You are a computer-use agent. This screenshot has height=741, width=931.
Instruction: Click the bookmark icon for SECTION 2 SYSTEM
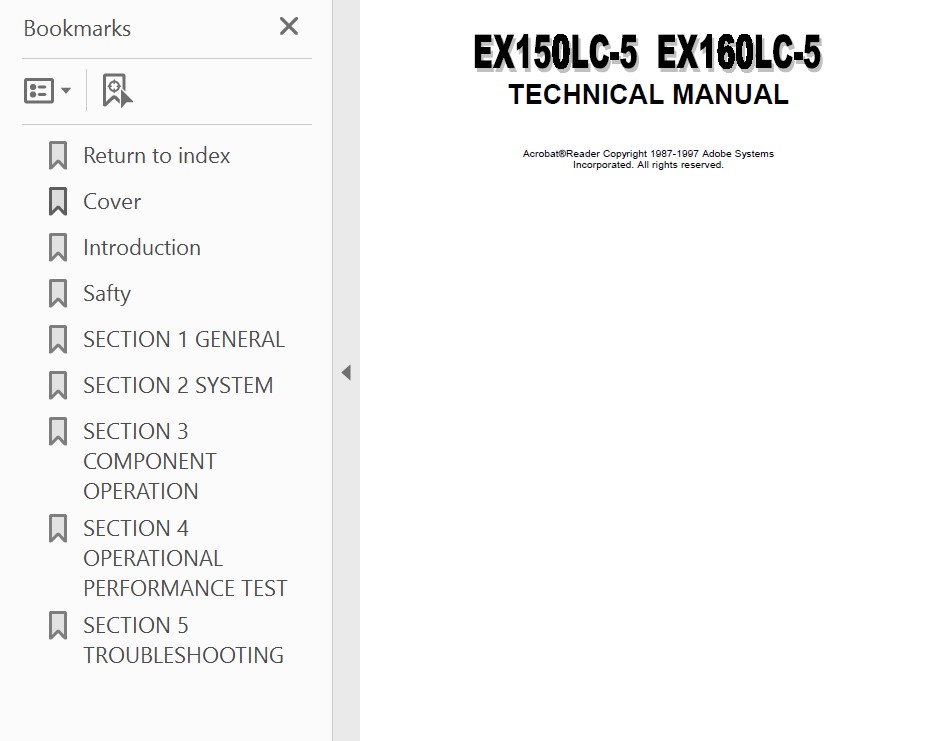click(58, 386)
